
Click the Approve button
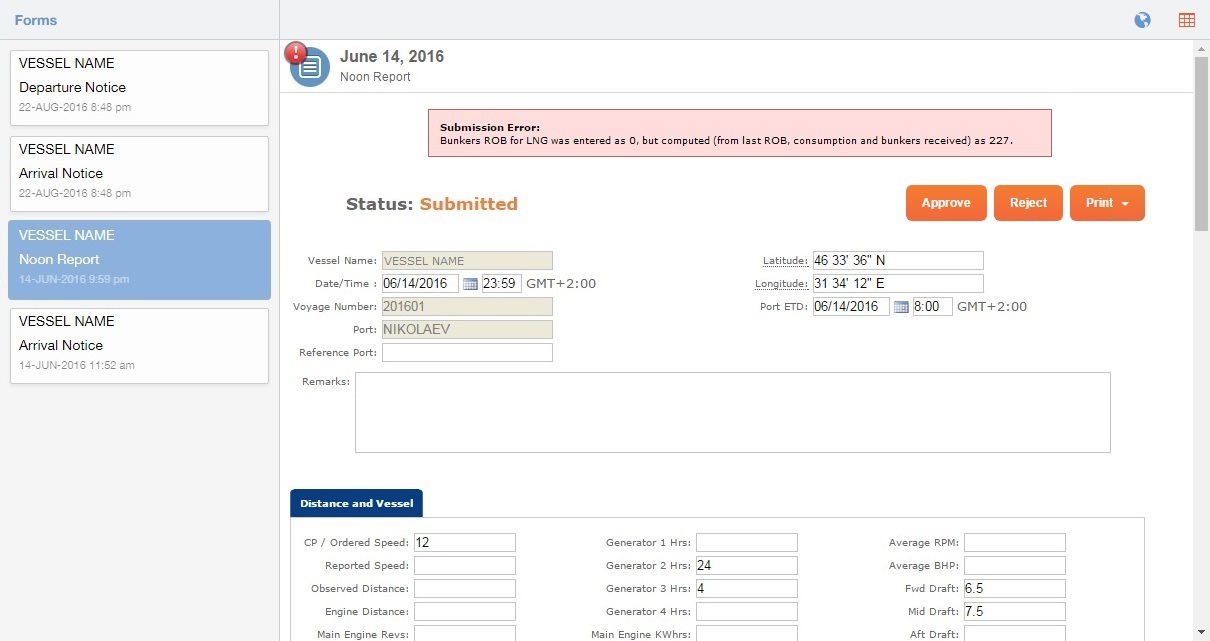pyautogui.click(x=945, y=202)
